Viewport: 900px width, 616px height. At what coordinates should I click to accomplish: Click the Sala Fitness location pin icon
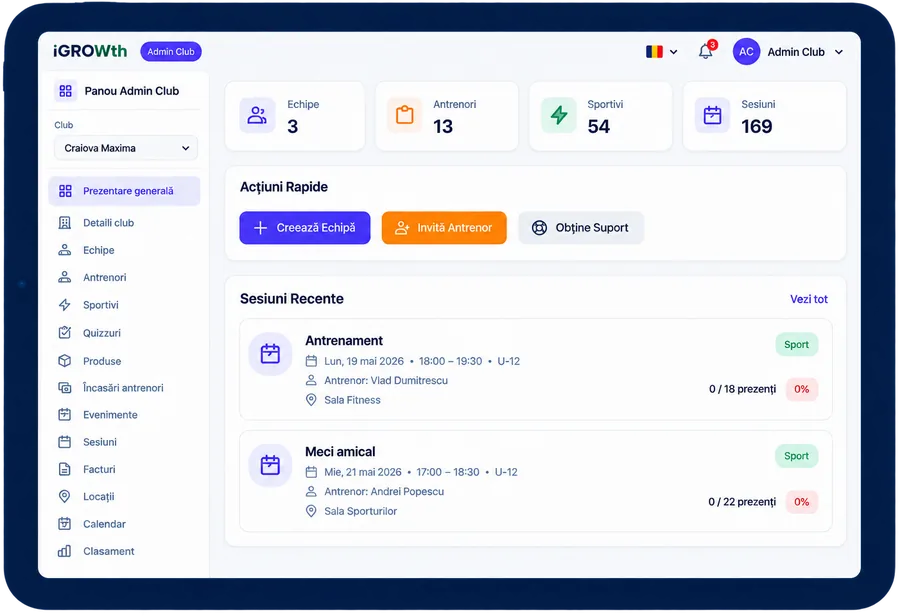point(311,400)
